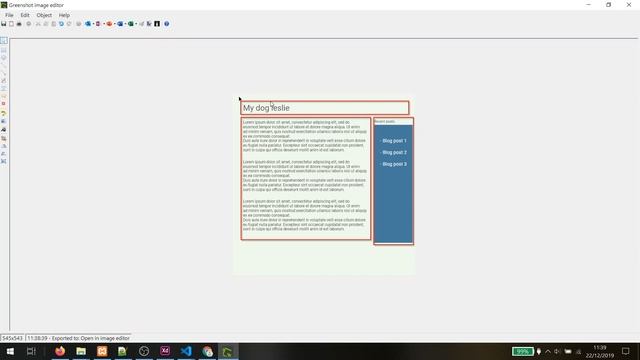Open Task View from the taskbar
640x360 pixels.
[31, 351]
